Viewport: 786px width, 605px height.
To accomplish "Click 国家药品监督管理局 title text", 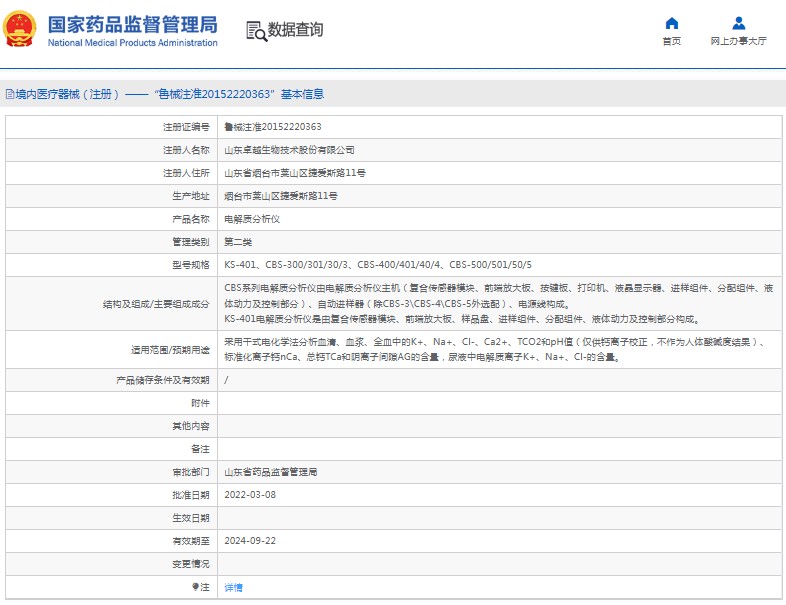I will pos(132,25).
